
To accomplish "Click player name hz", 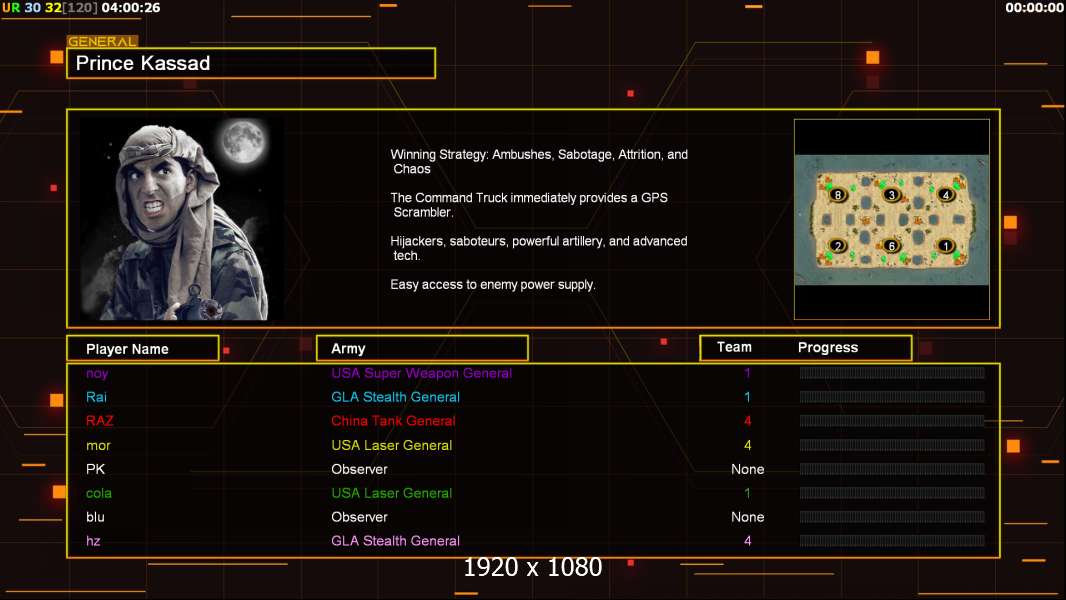I will (x=93, y=541).
